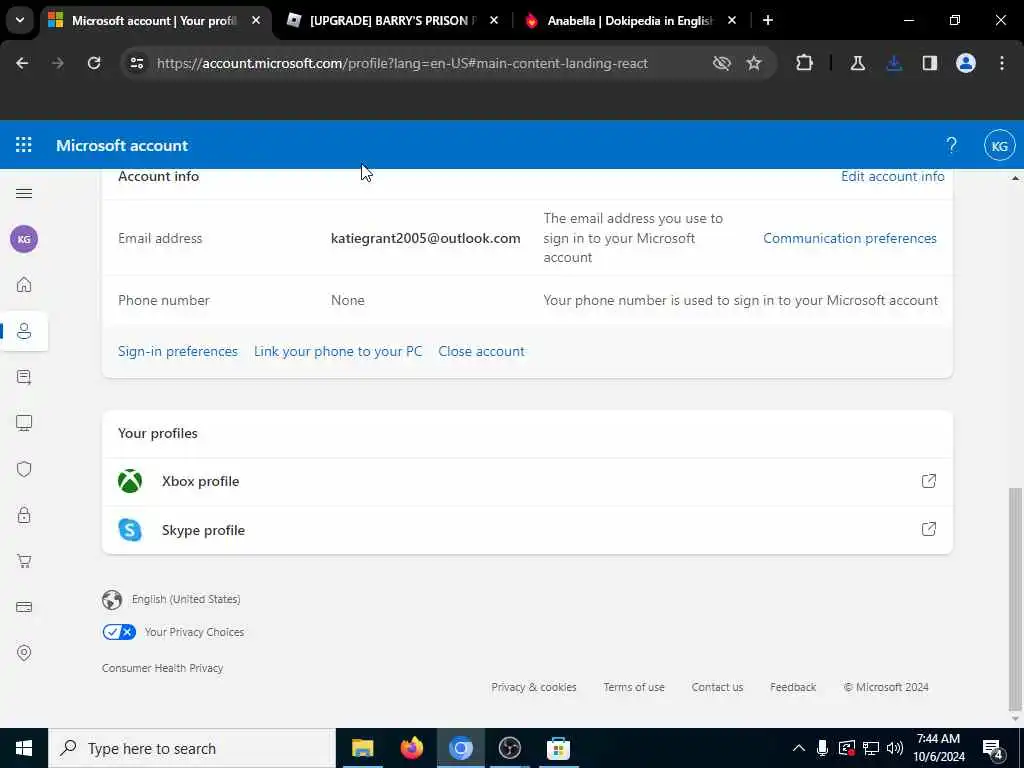The image size is (1024, 768).
Task: Open Chrome Labs flask icon
Action: [857, 63]
